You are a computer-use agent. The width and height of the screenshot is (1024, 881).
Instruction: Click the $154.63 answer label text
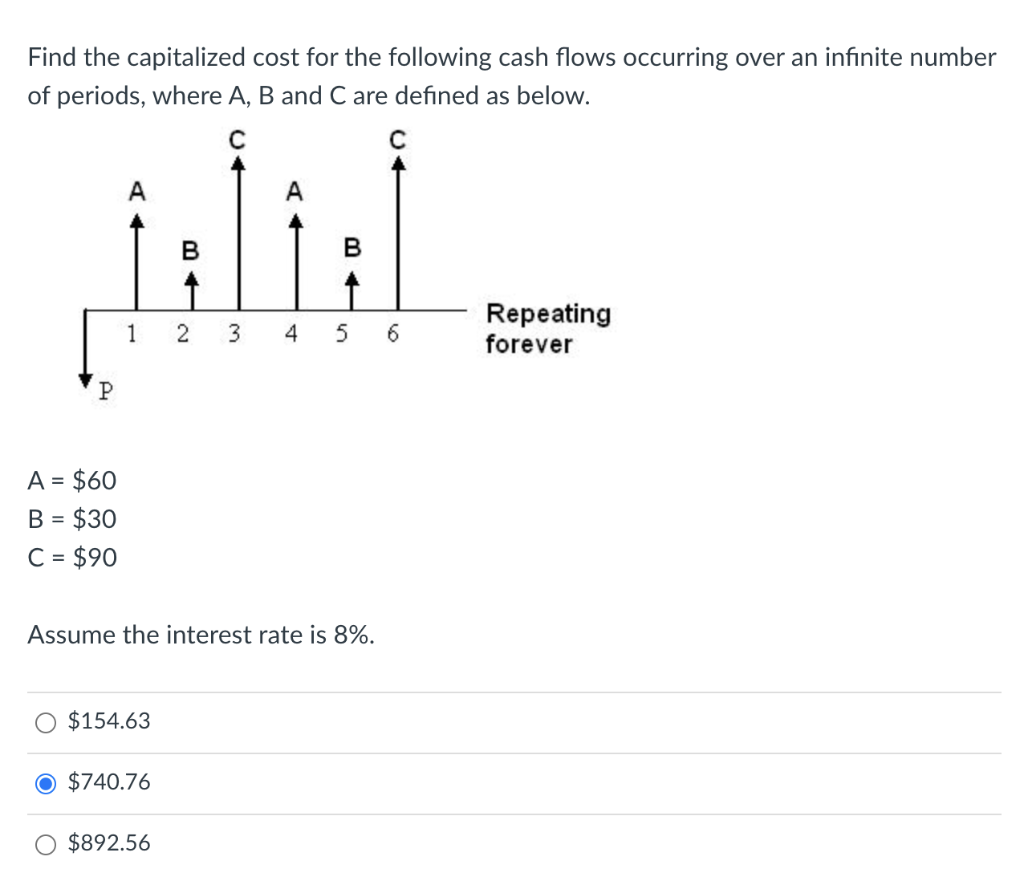108,721
